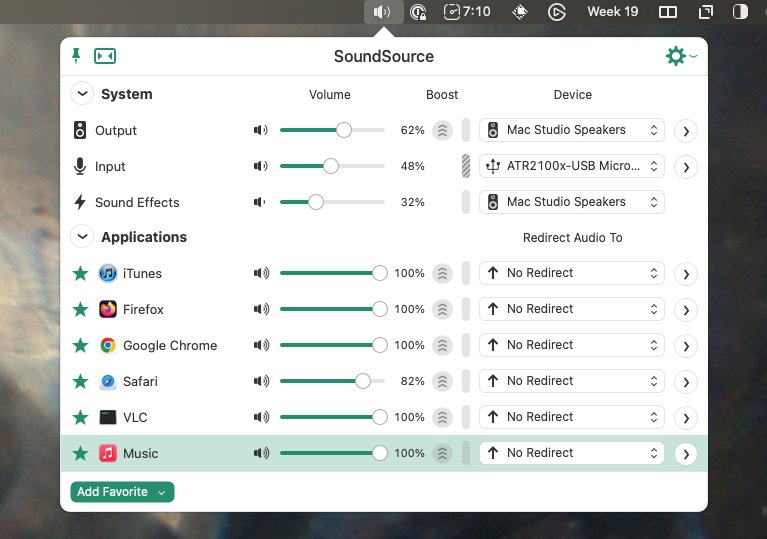Viewport: 767px width, 539px height.
Task: Open the 7:10 timer menu bar item
Action: 467,12
